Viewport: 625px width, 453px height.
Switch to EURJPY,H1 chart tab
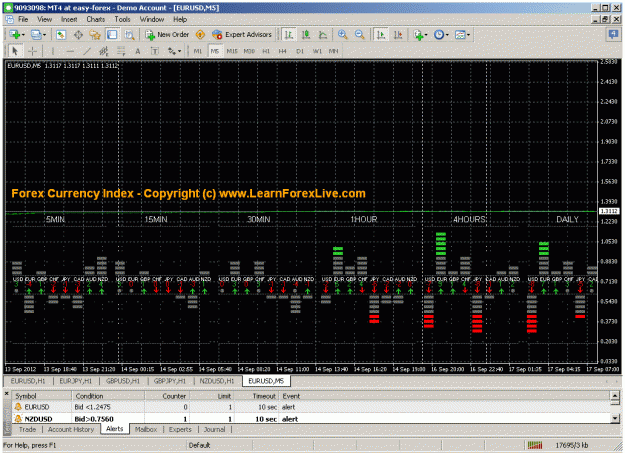point(75,381)
